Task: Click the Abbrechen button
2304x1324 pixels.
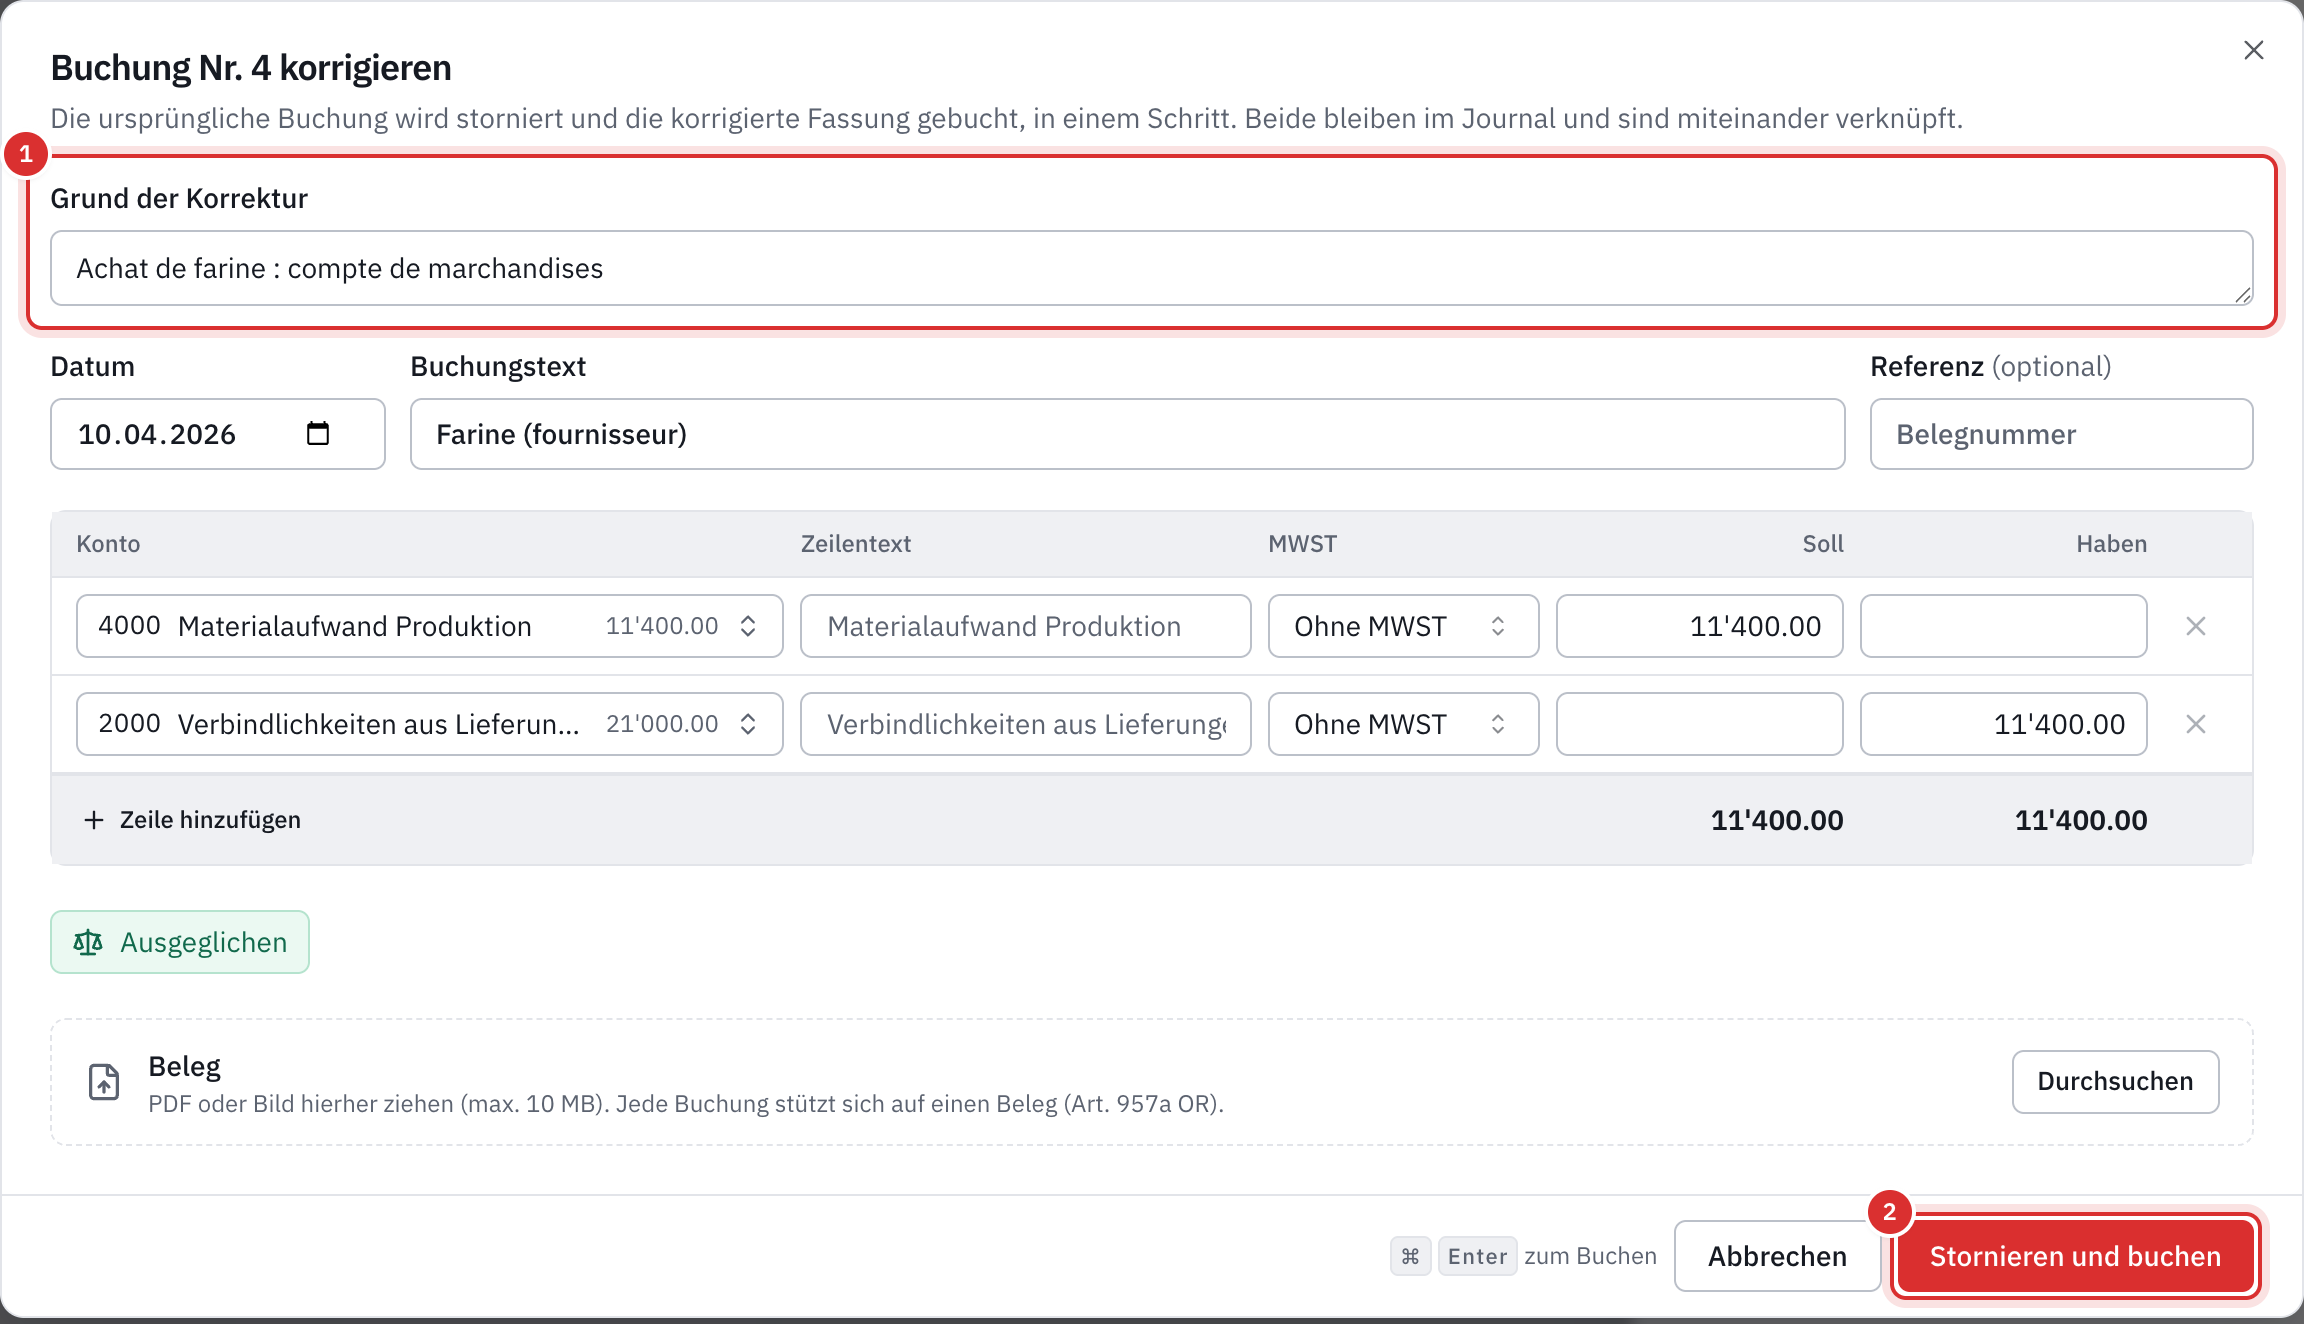Action: (1777, 1256)
